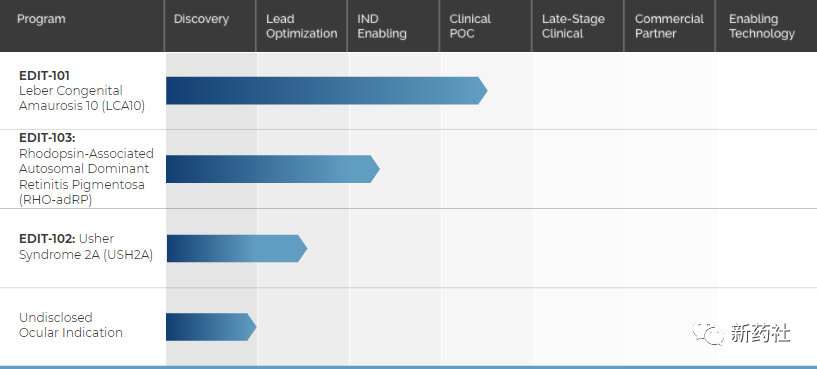Viewport: 817px width, 369px height.
Task: Click Undisclosed Ocular Indication label
Action: coord(71,325)
